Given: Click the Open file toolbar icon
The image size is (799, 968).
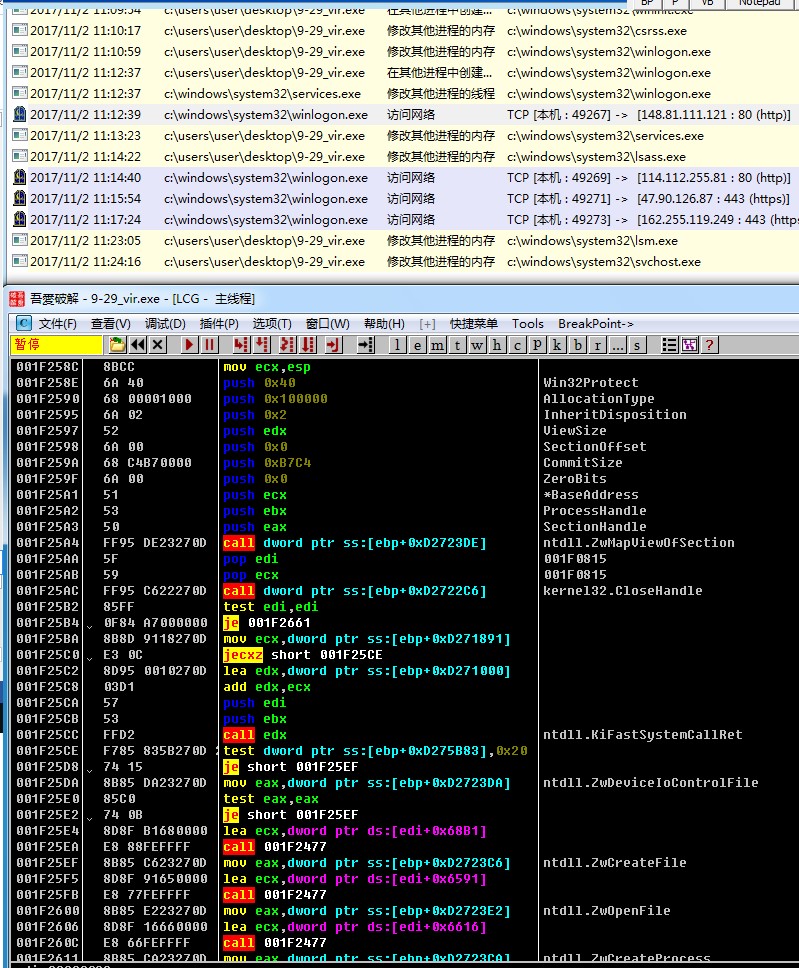Looking at the screenshot, I should [x=117, y=345].
